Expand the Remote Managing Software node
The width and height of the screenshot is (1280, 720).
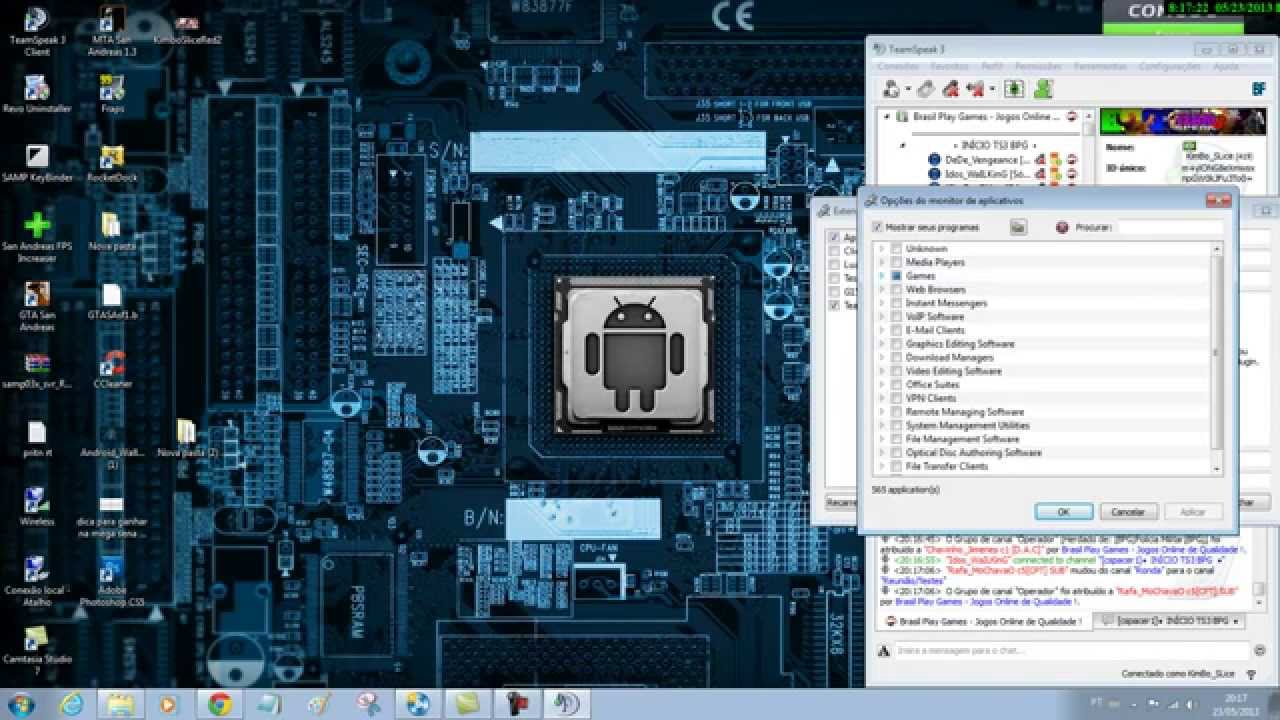pos(882,411)
